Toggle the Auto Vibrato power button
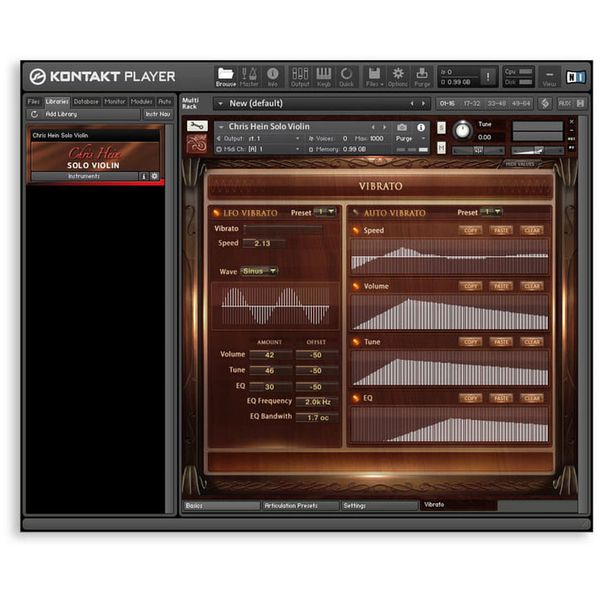This screenshot has height=600, width=600. coord(355,213)
